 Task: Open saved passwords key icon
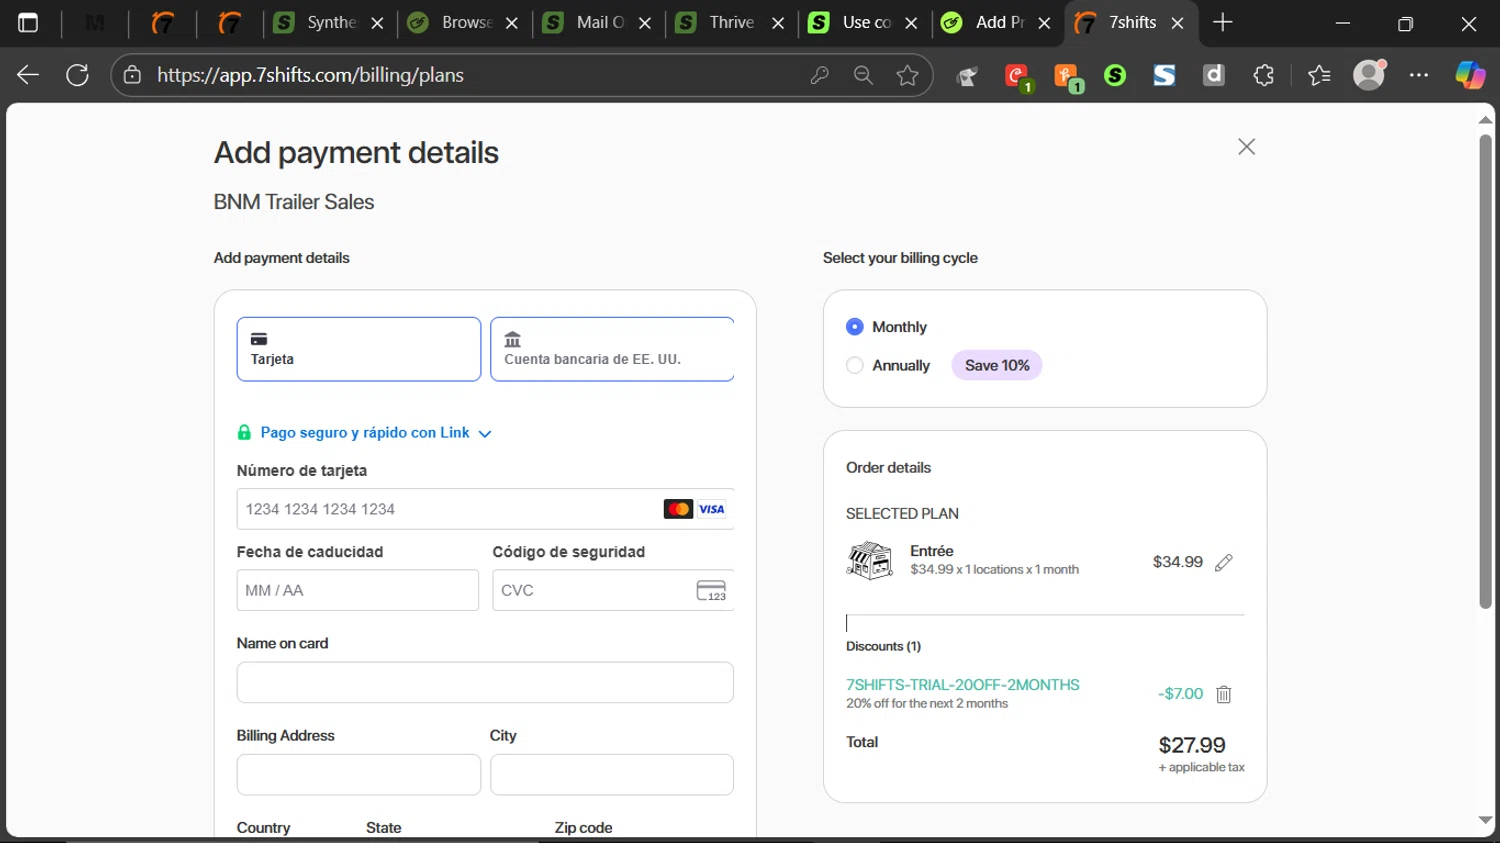819,75
